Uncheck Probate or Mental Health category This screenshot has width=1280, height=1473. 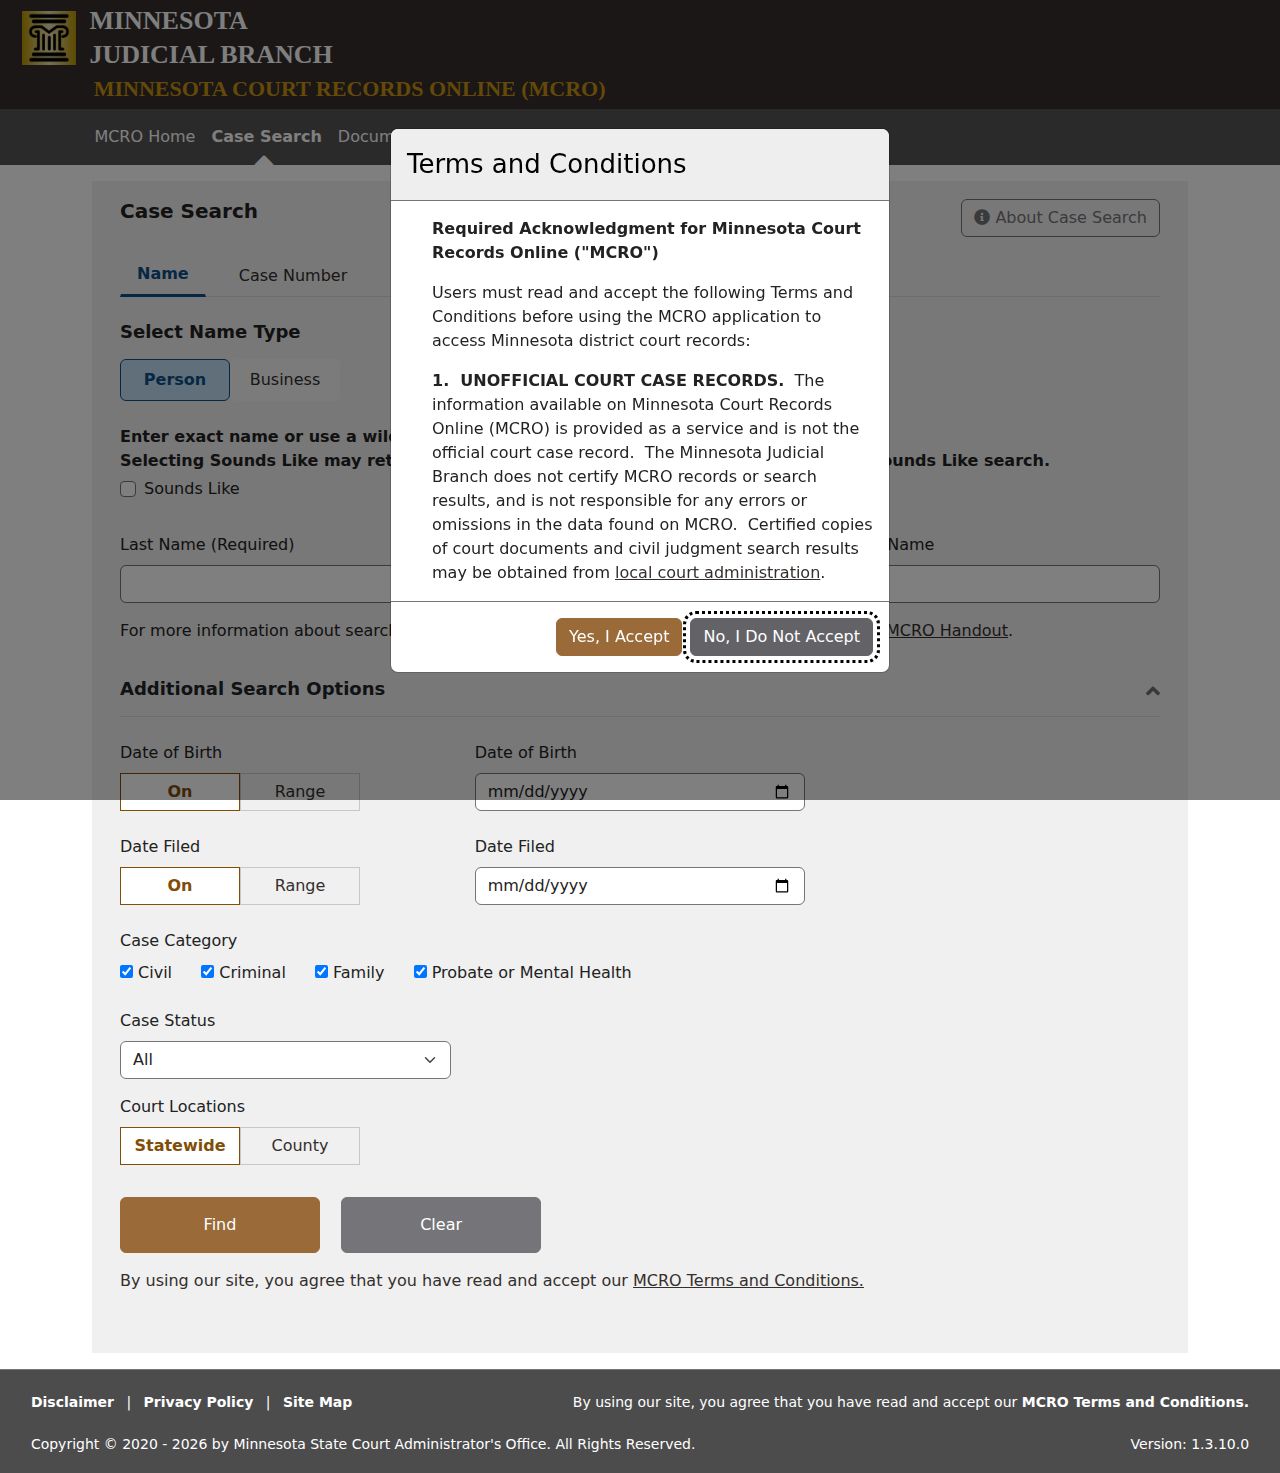[x=421, y=972]
